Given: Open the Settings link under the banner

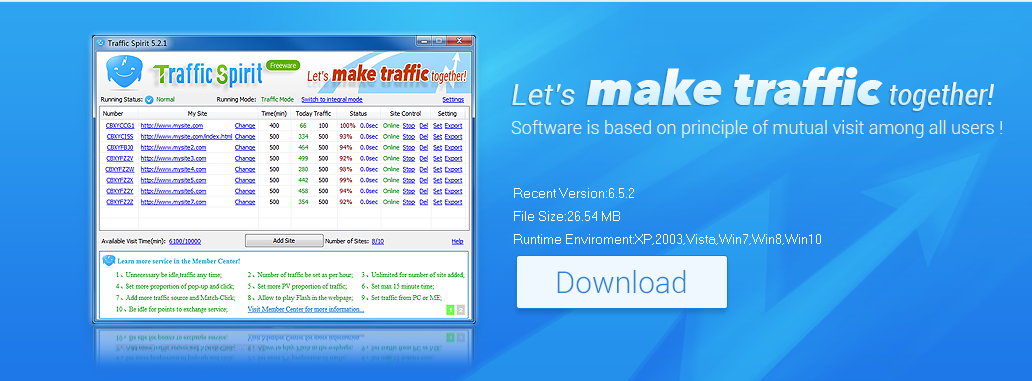Looking at the screenshot, I should click(x=453, y=100).
